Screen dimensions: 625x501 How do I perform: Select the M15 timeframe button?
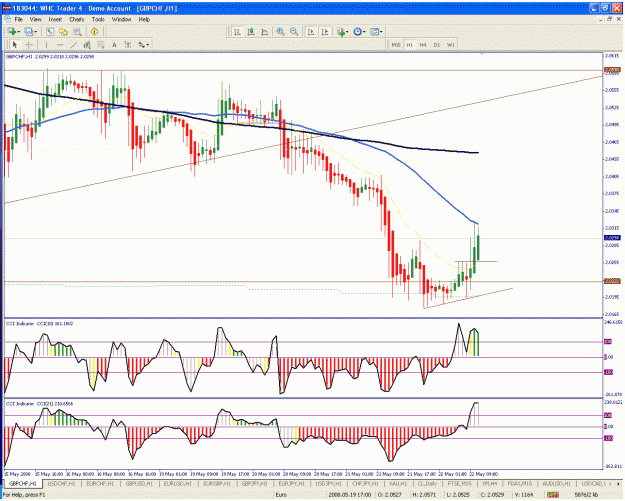pos(396,45)
